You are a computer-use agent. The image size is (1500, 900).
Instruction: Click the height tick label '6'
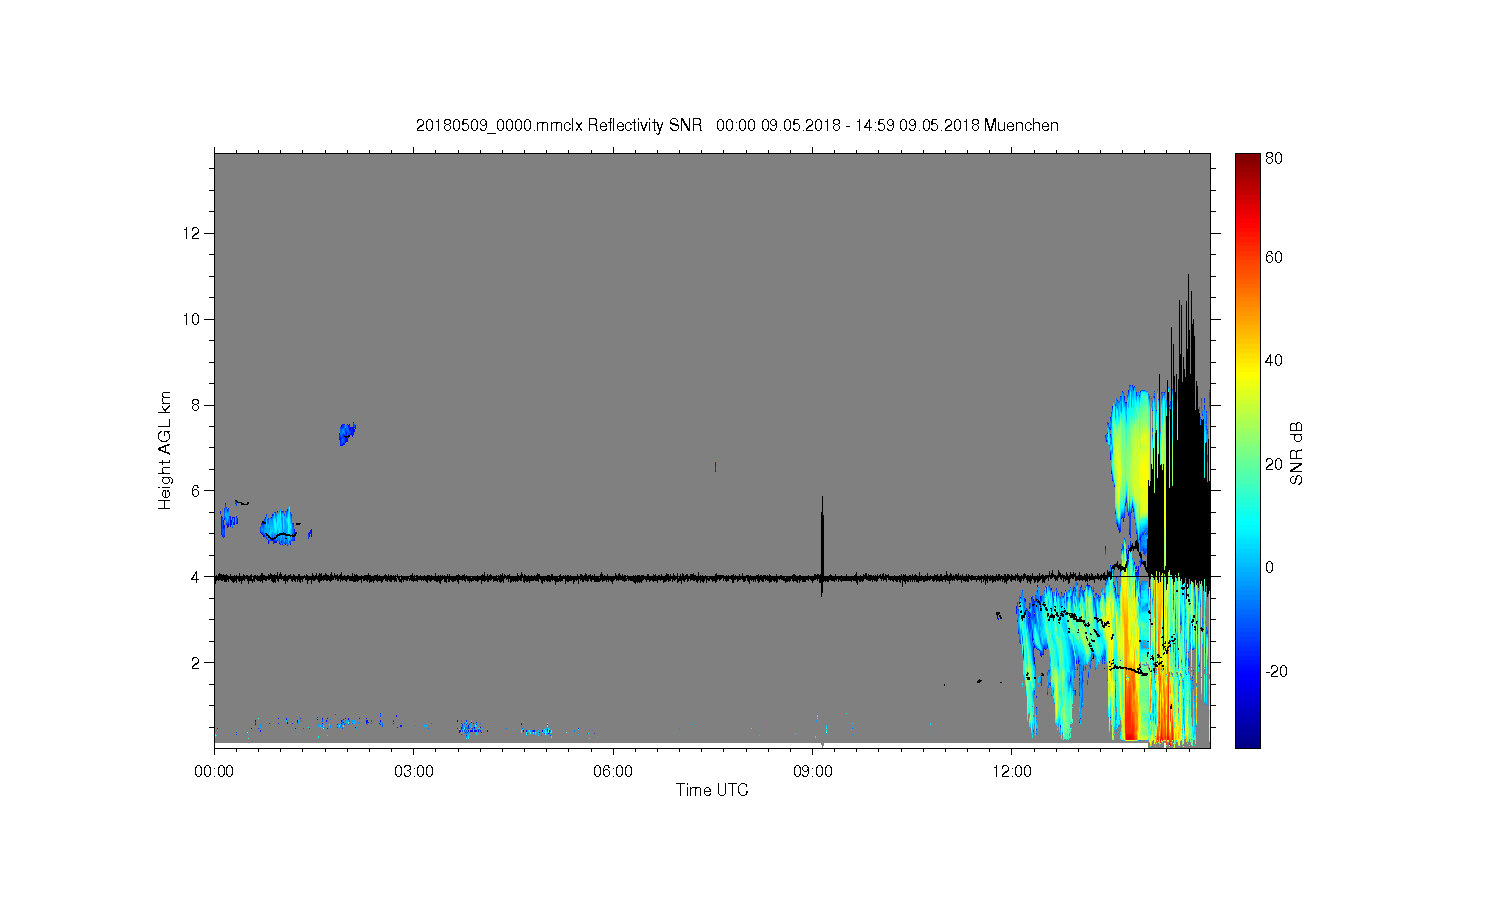click(196, 490)
